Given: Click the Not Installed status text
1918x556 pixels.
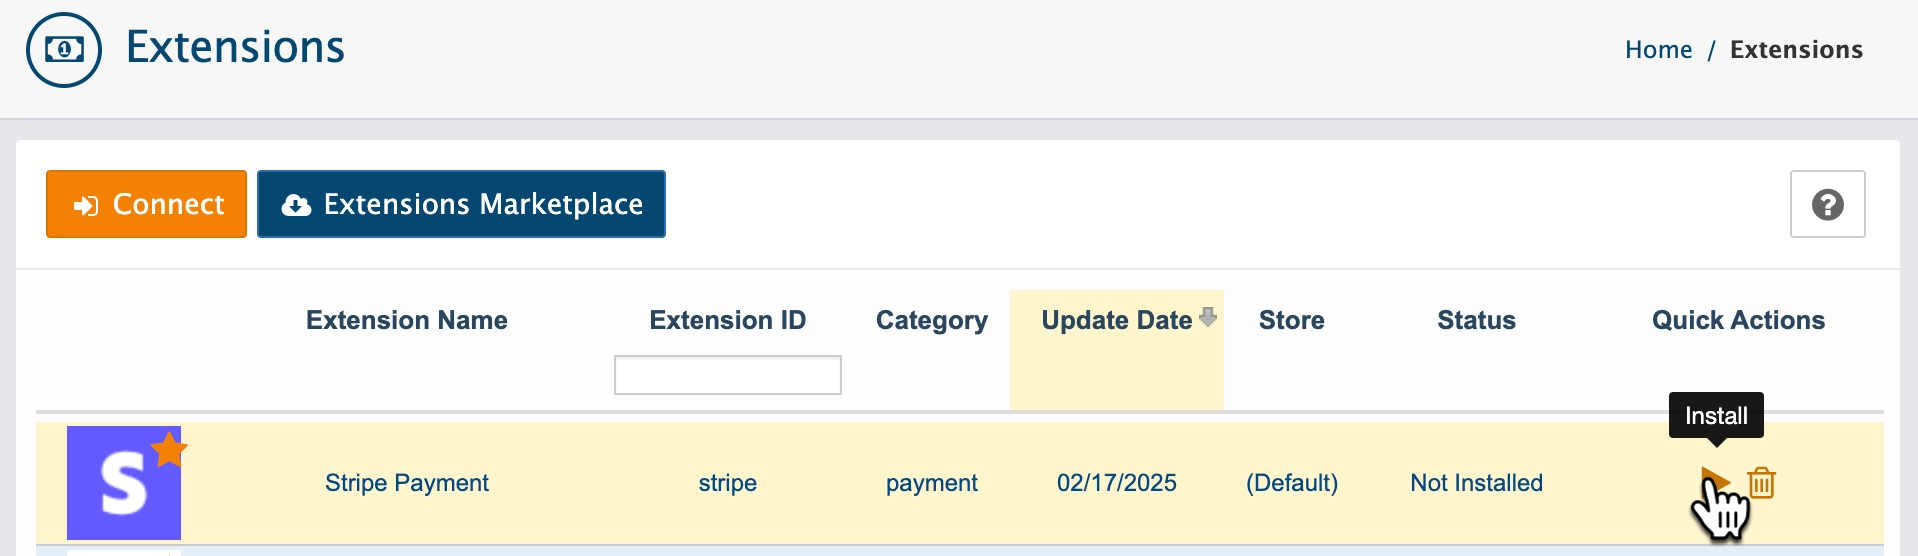Looking at the screenshot, I should tap(1476, 483).
